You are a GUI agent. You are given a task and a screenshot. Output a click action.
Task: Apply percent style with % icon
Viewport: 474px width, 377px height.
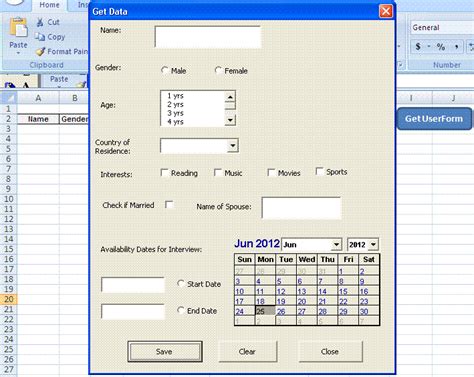pyautogui.click(x=441, y=47)
